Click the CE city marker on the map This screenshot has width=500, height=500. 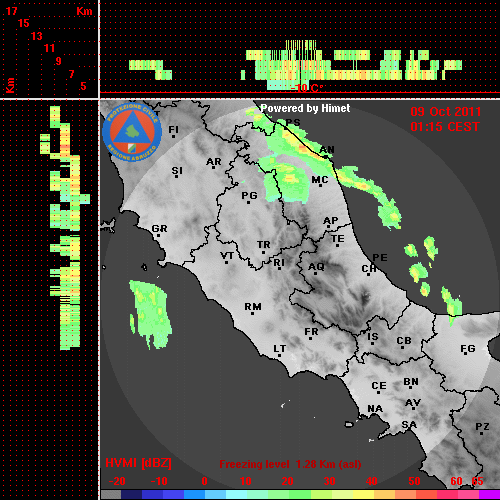tap(379, 387)
